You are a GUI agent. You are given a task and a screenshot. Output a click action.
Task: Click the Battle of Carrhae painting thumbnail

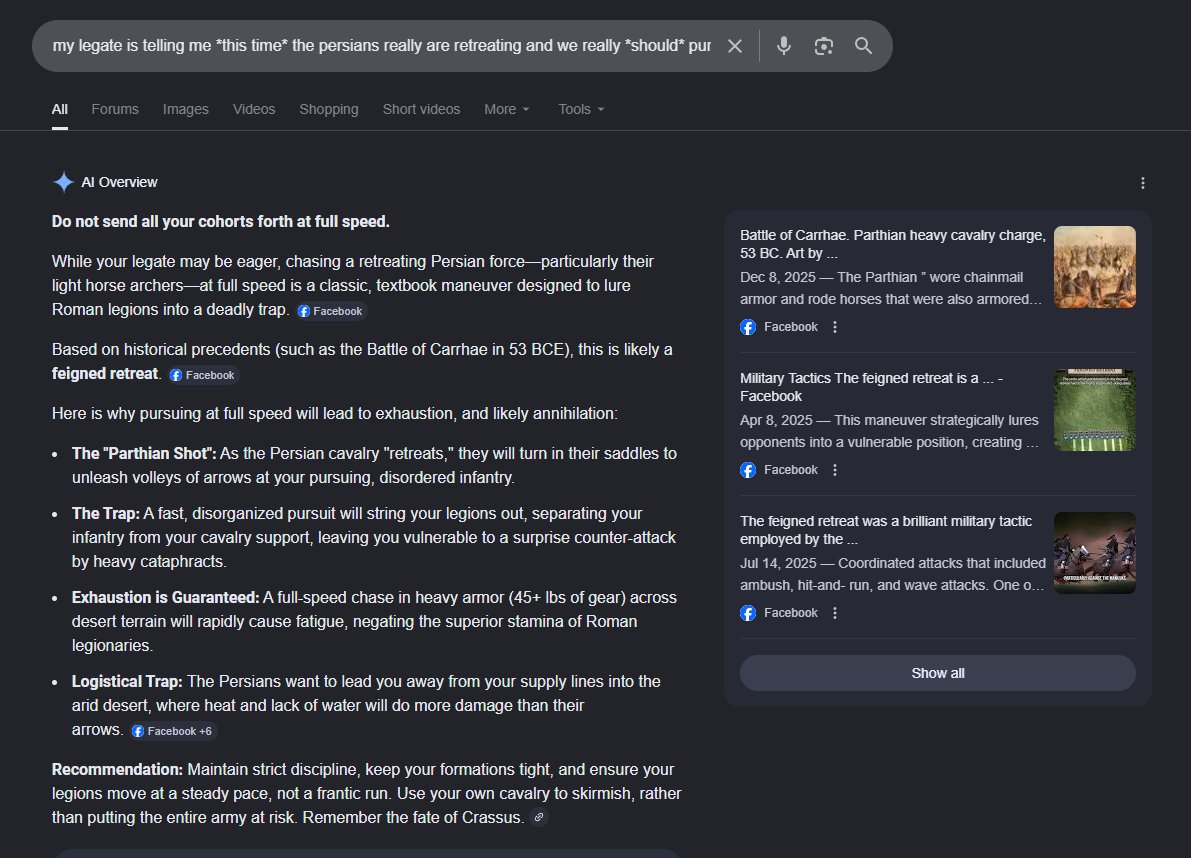click(x=1095, y=267)
